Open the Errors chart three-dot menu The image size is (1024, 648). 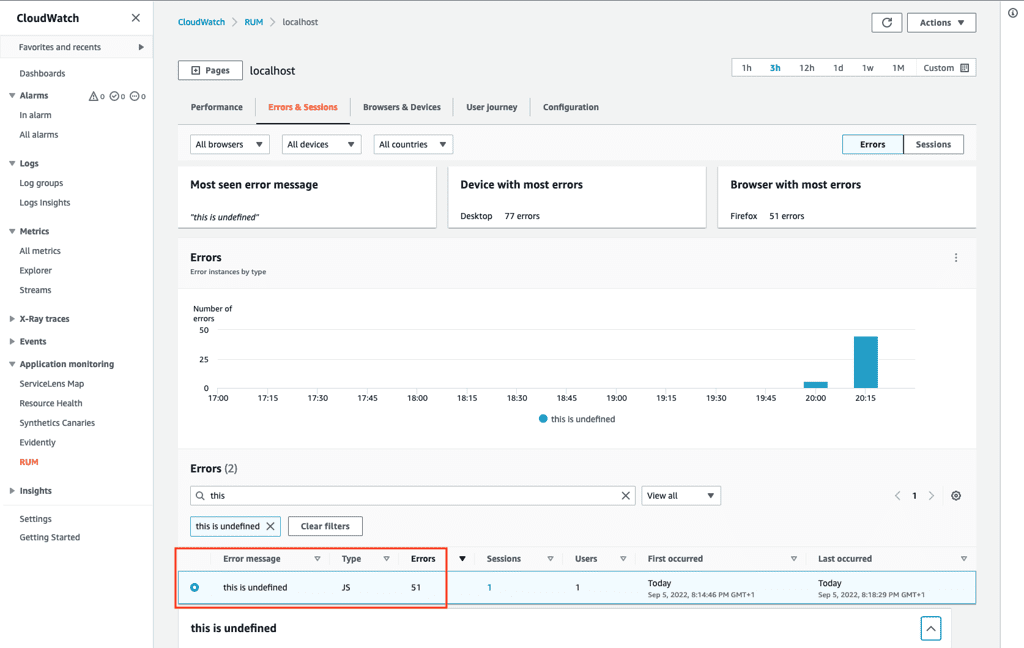point(956,258)
